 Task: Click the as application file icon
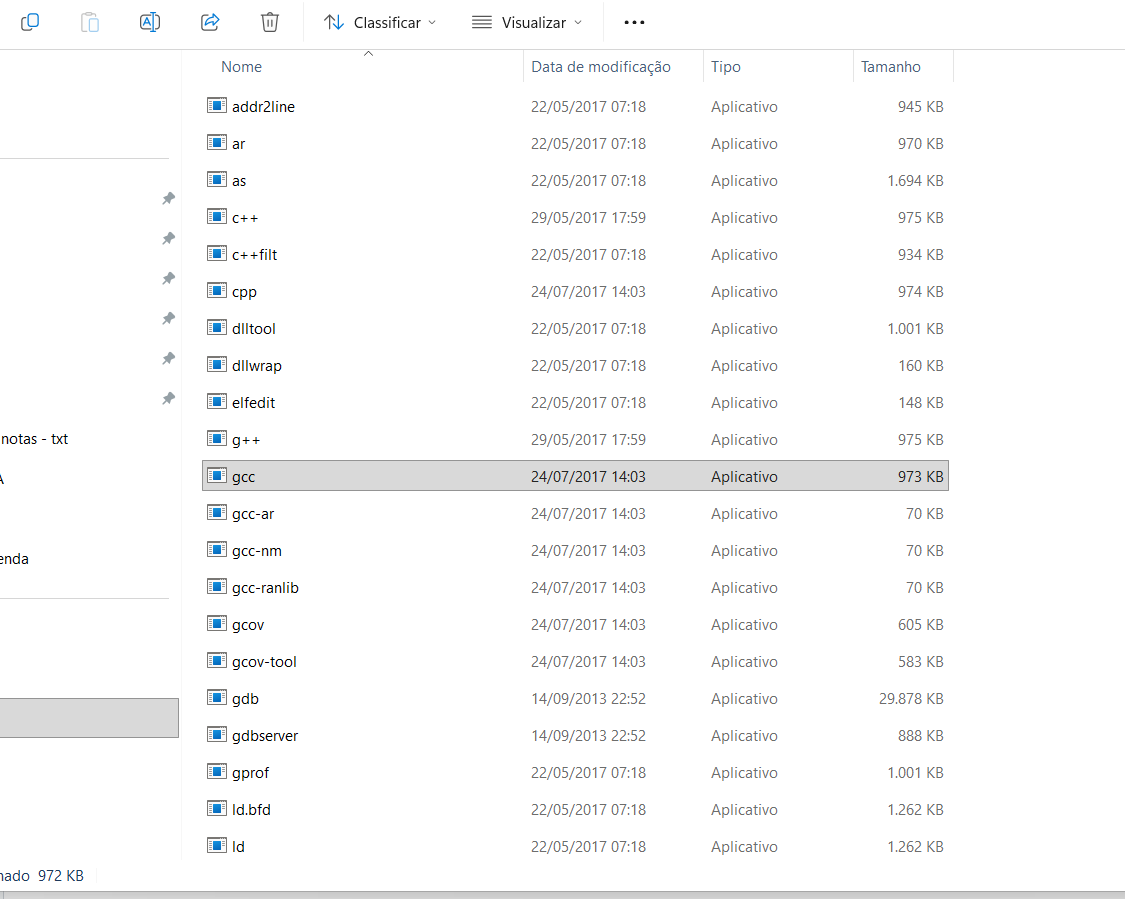pyautogui.click(x=217, y=179)
